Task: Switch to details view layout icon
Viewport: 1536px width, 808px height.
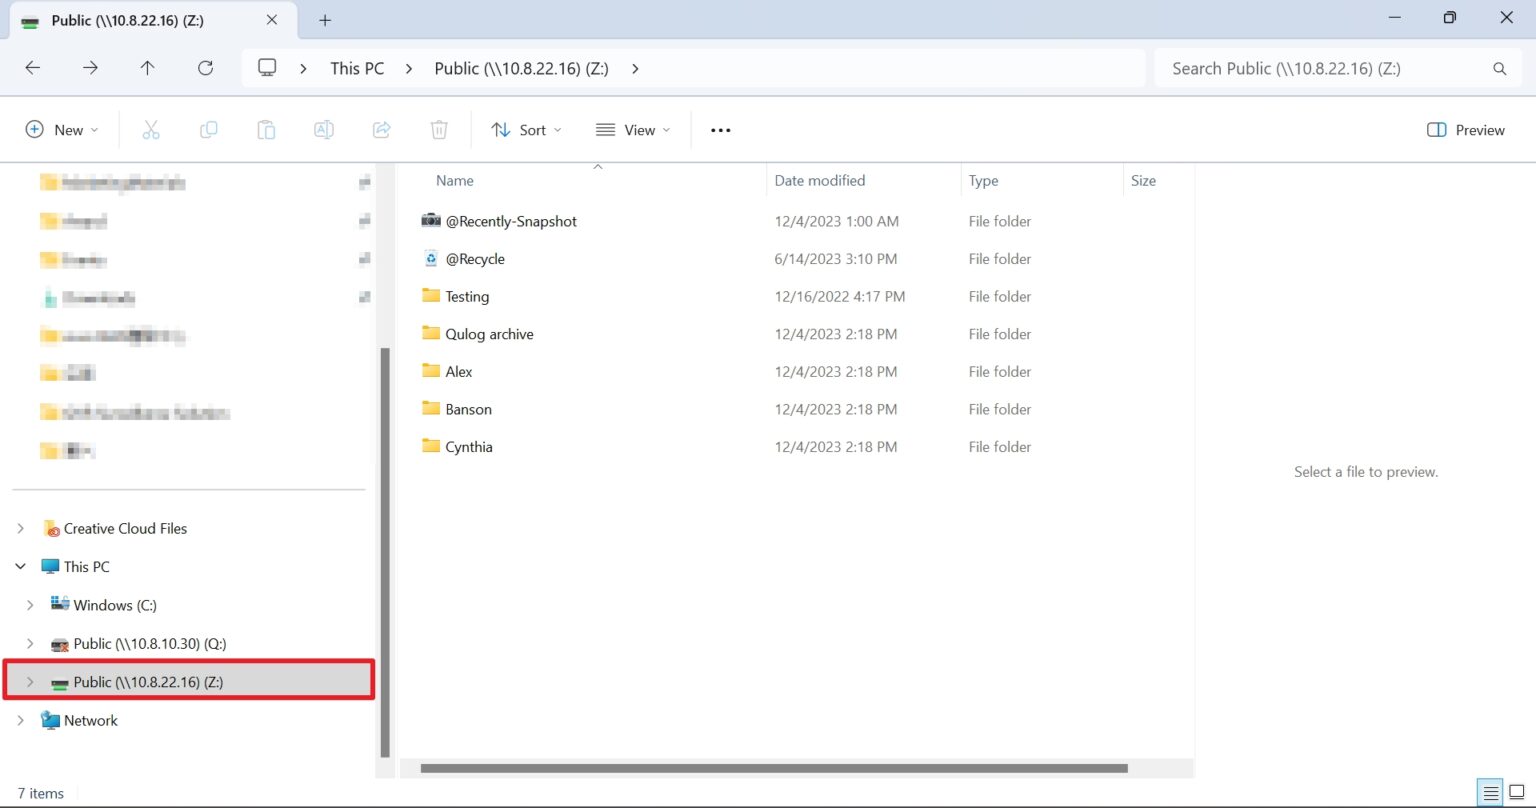Action: [x=1491, y=793]
